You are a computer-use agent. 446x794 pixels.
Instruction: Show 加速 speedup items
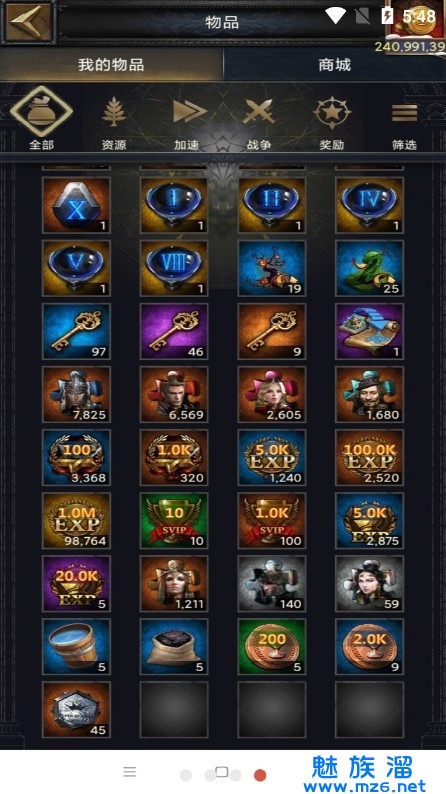(x=187, y=123)
